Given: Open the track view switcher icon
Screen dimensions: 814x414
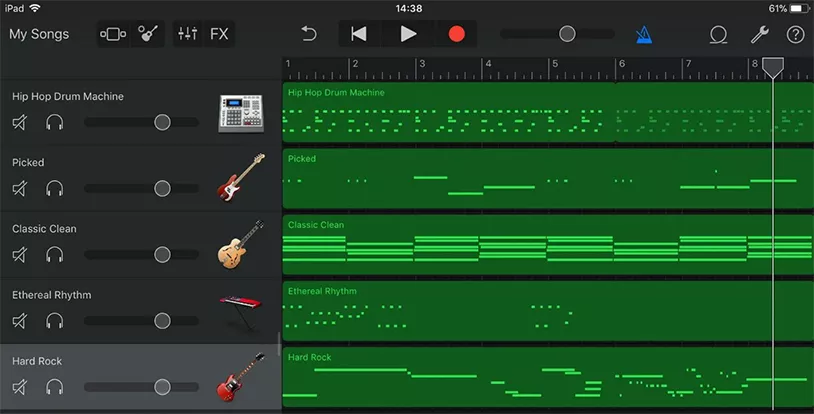Looking at the screenshot, I should point(113,34).
